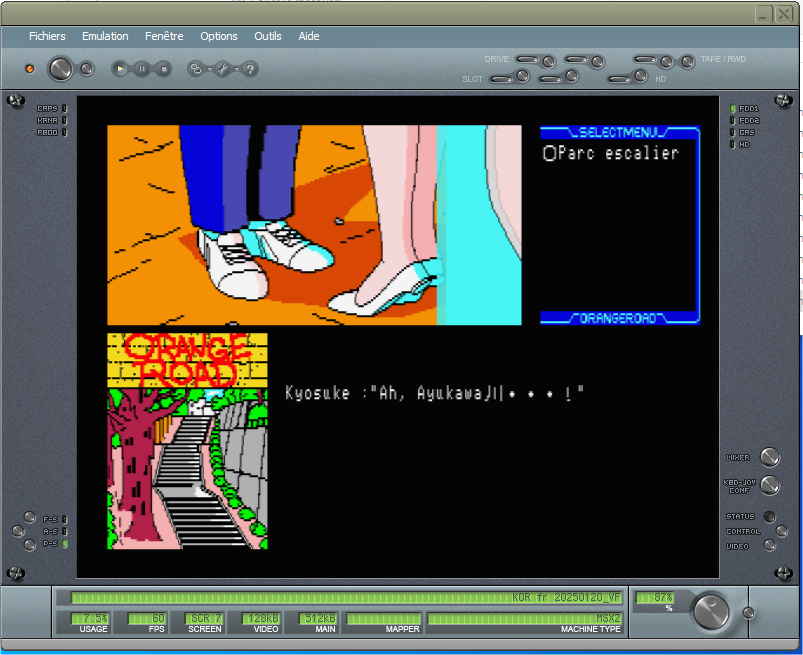Image resolution: width=803 pixels, height=655 pixels.
Task: Click the first DRIVE eject knob
Action: [x=548, y=62]
